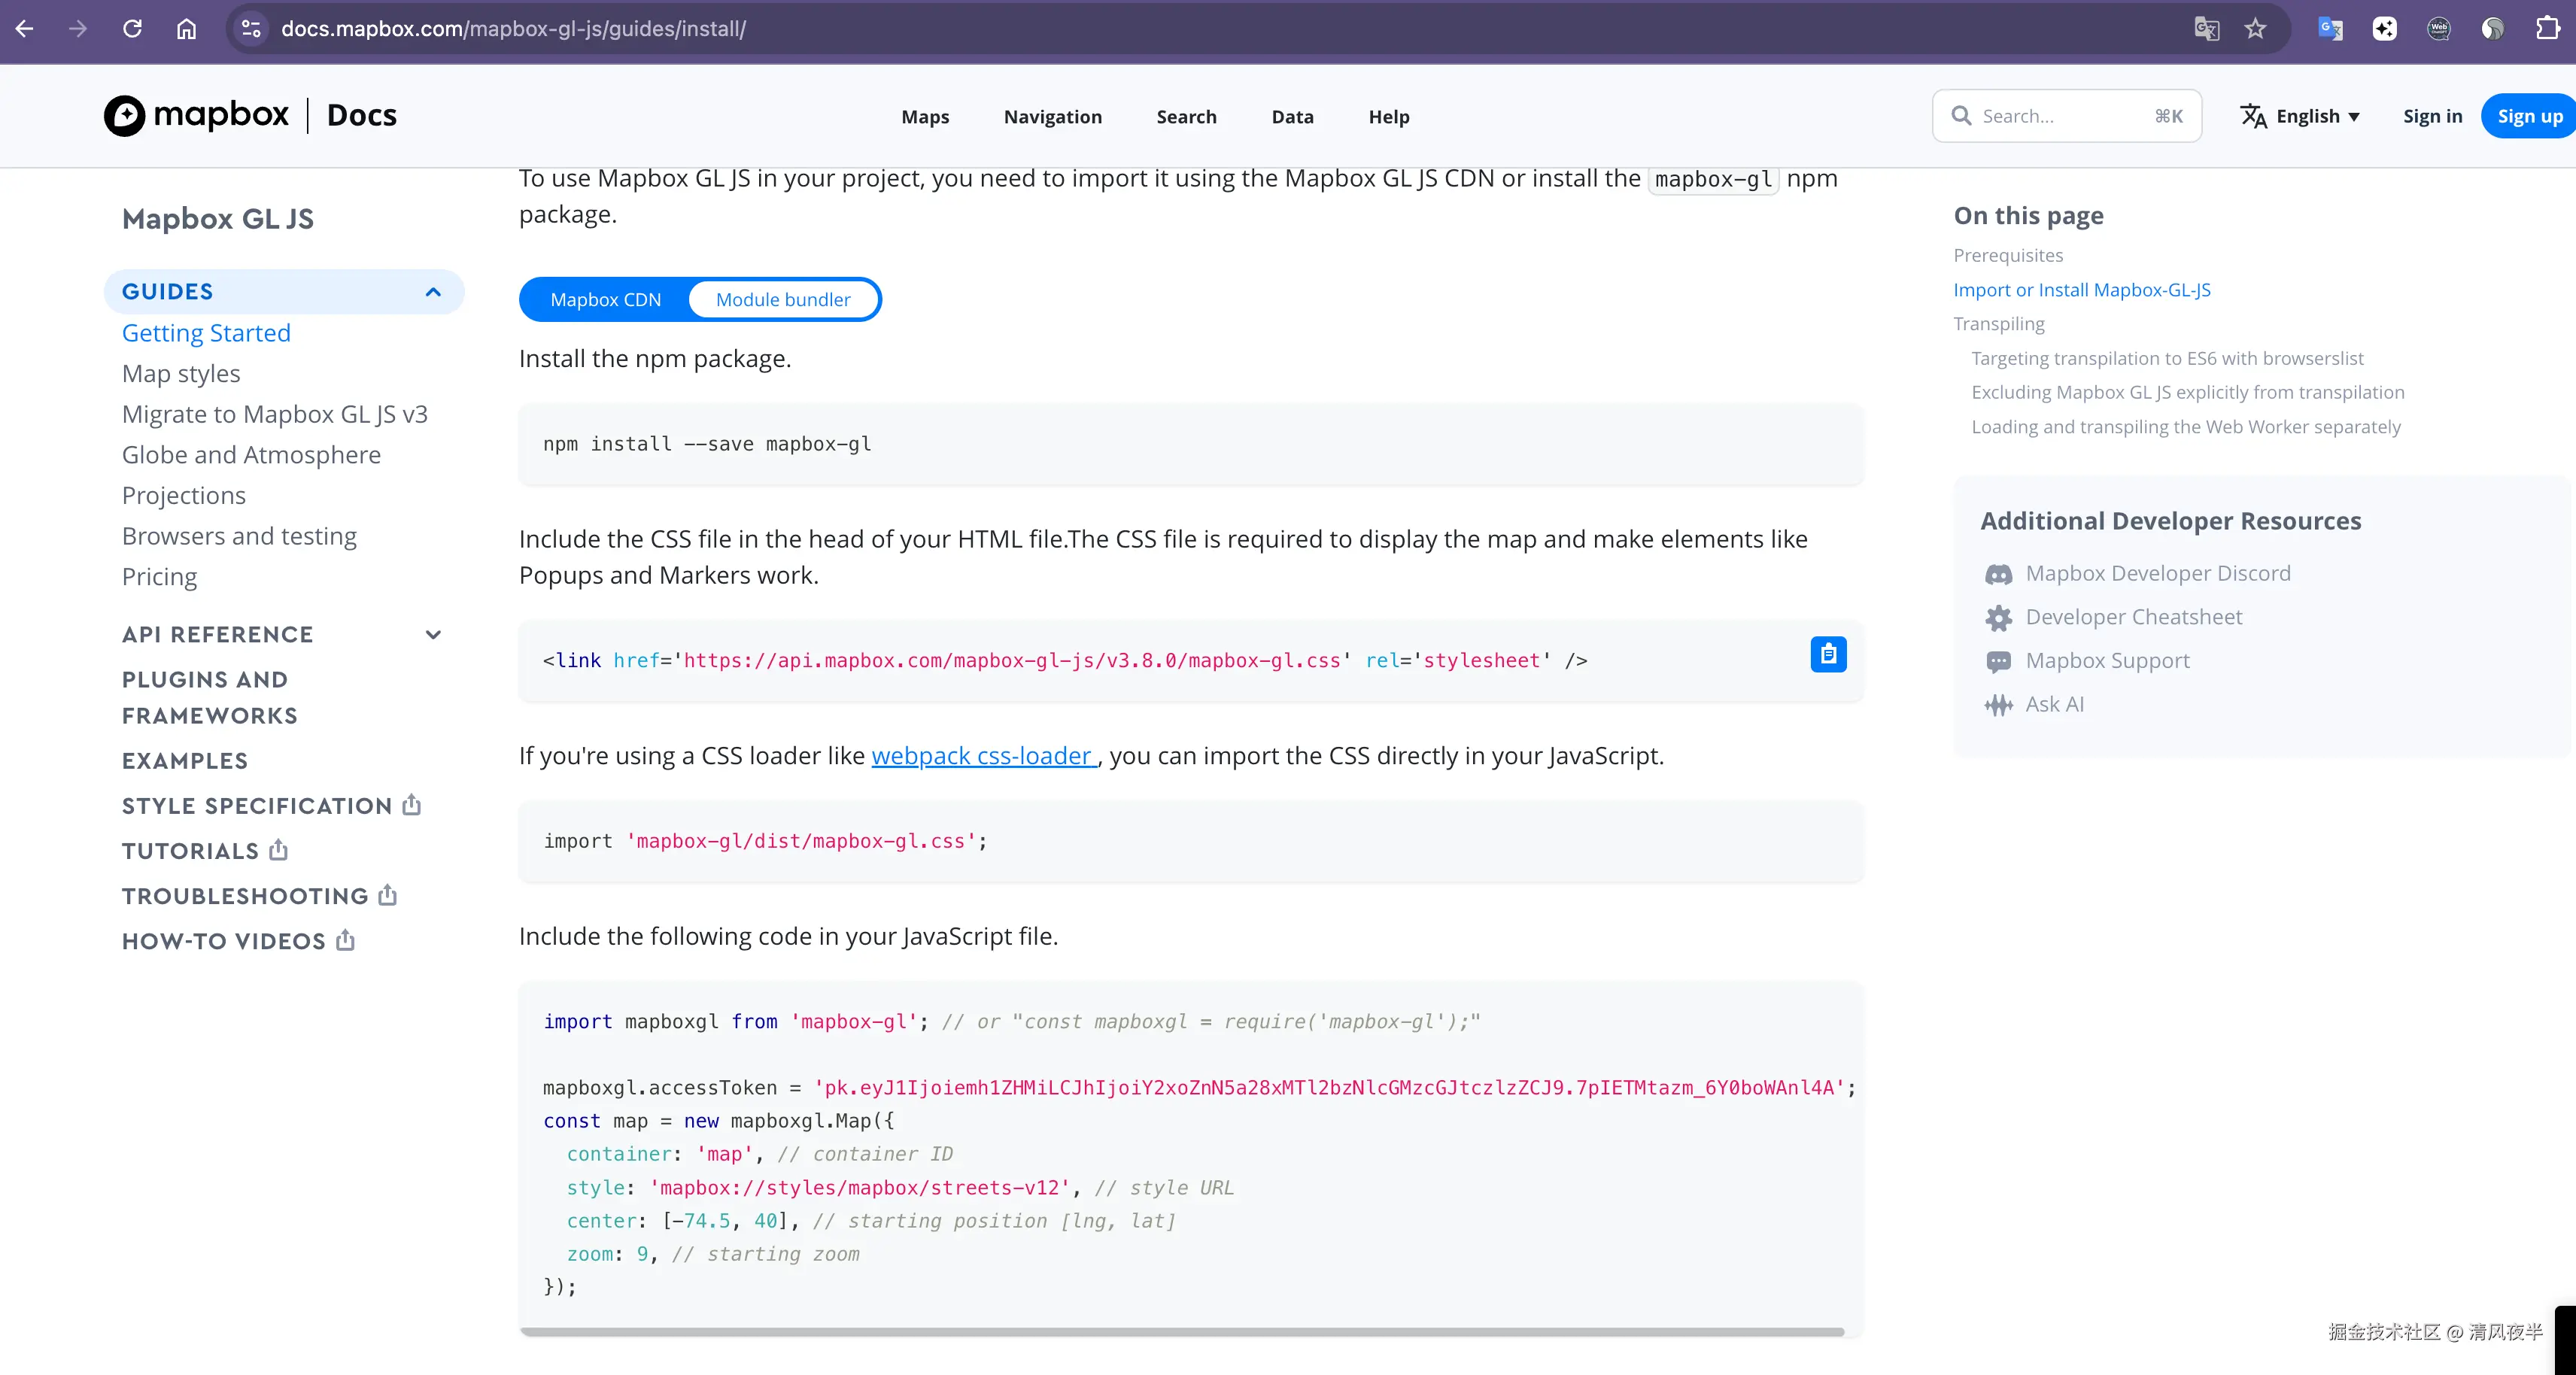Select the Module bundler option
This screenshot has width=2576, height=1375.
[782, 300]
